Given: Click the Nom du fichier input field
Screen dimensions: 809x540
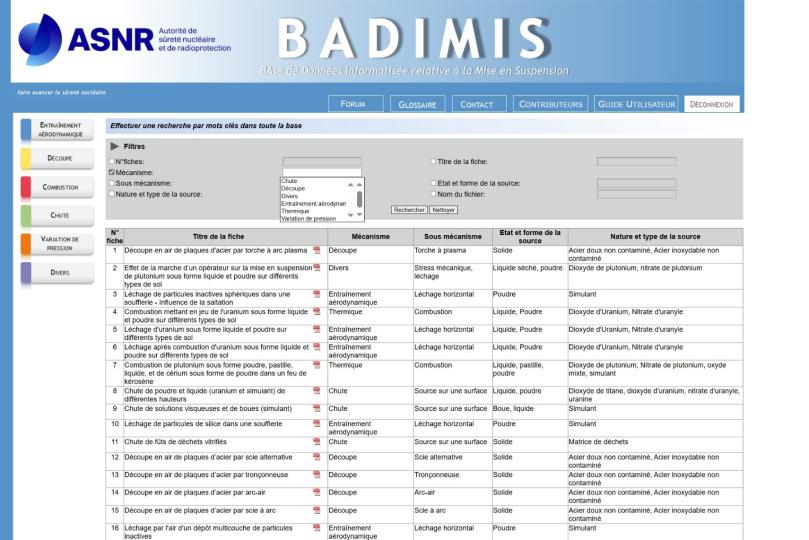Looking at the screenshot, I should (637, 194).
